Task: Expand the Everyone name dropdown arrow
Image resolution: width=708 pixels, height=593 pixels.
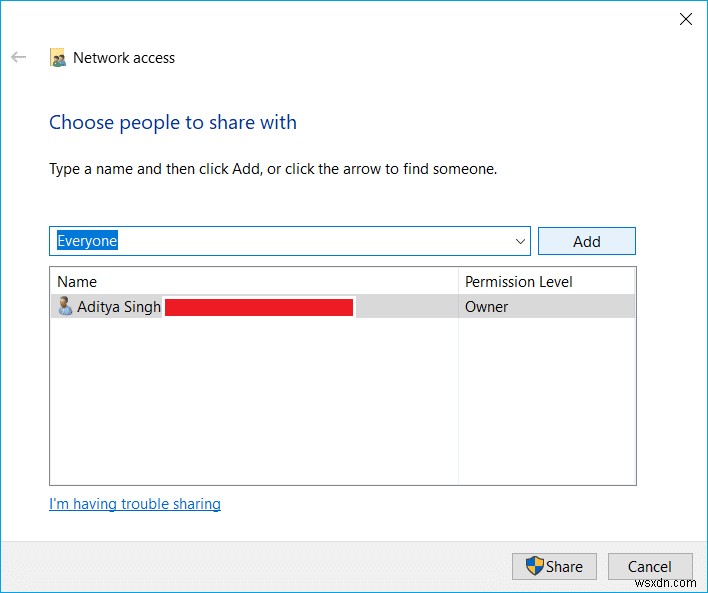Action: point(520,241)
